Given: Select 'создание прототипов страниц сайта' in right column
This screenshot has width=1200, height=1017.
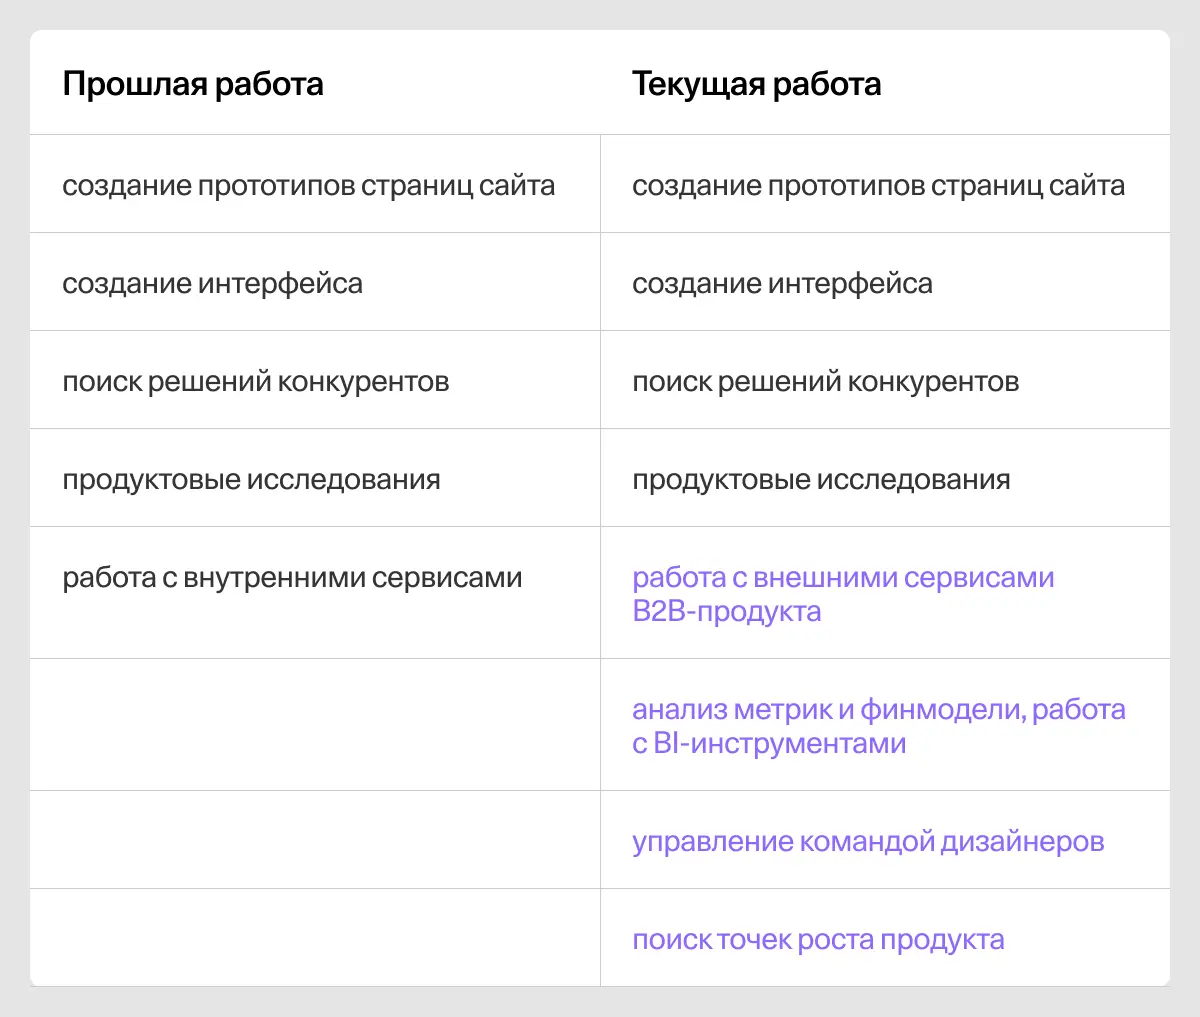Looking at the screenshot, I should click(x=877, y=184).
